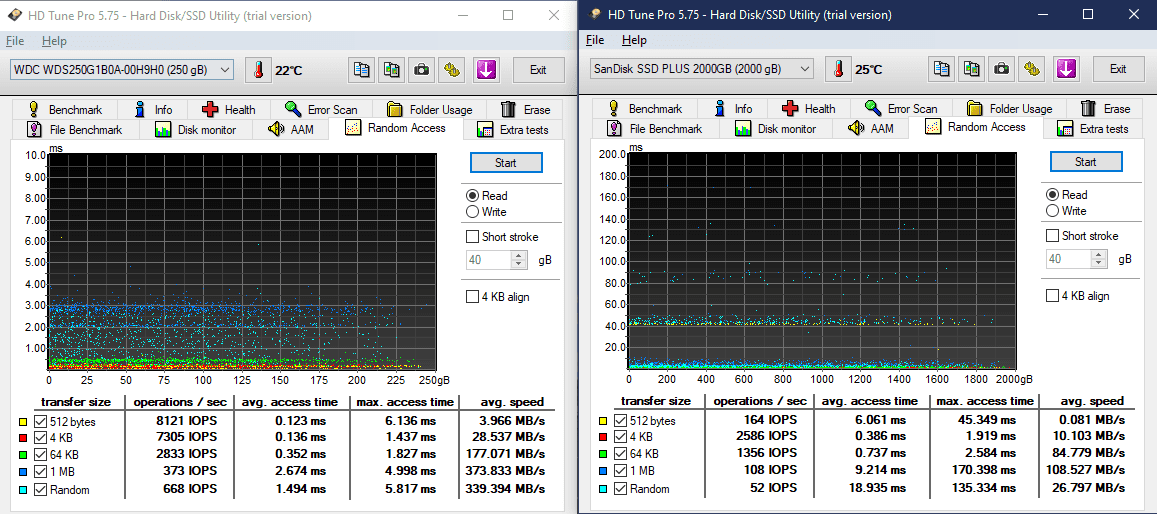1157x514 pixels.
Task: Select Read radio button in WDC window
Action: [473, 195]
